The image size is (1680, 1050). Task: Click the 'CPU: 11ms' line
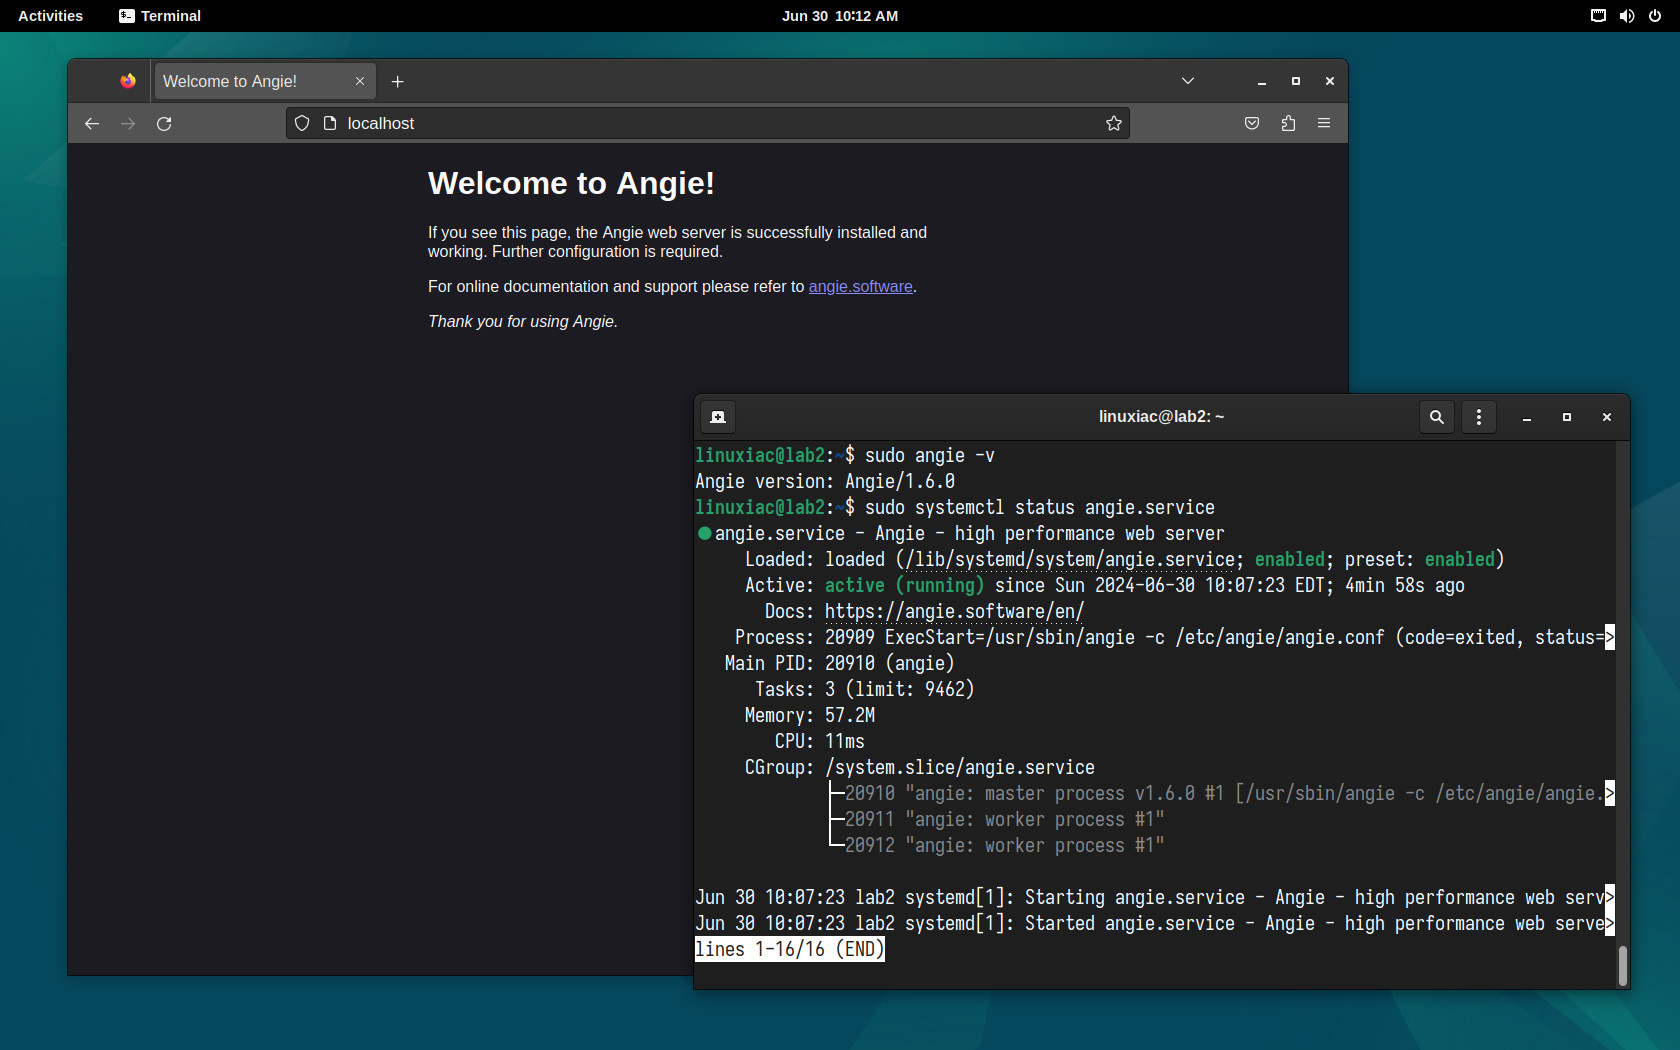[x=819, y=741]
